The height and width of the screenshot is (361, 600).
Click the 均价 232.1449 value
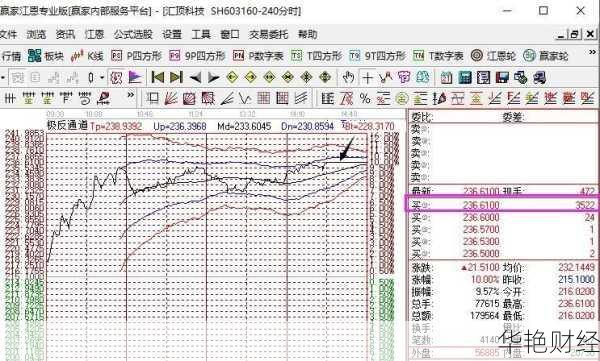coord(576,267)
